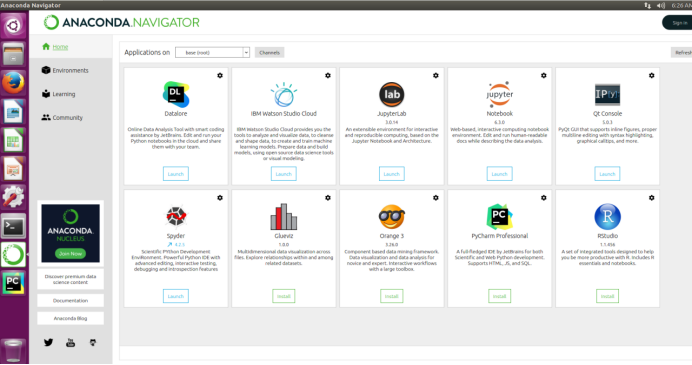Launch IBM Watson Studio Cloud
Screen dimensions: 692x365
tap(284, 174)
